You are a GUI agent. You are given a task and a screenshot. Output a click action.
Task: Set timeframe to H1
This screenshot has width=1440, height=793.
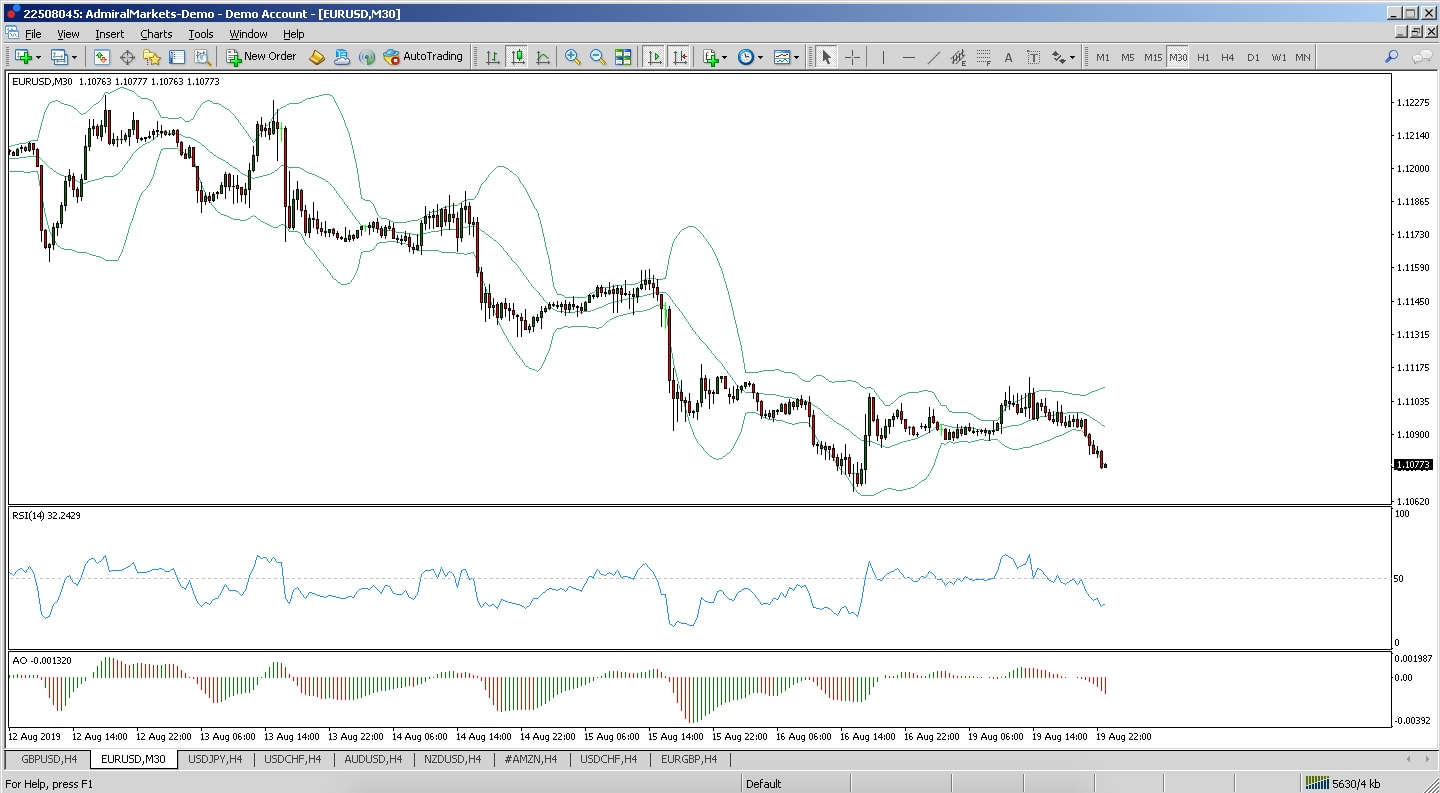1203,57
